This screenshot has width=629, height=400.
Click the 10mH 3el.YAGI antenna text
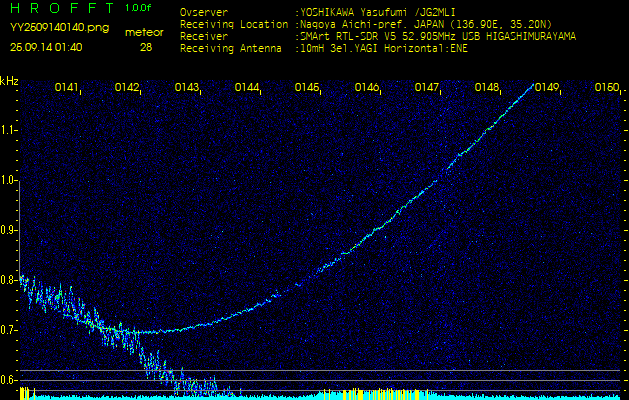click(383, 49)
